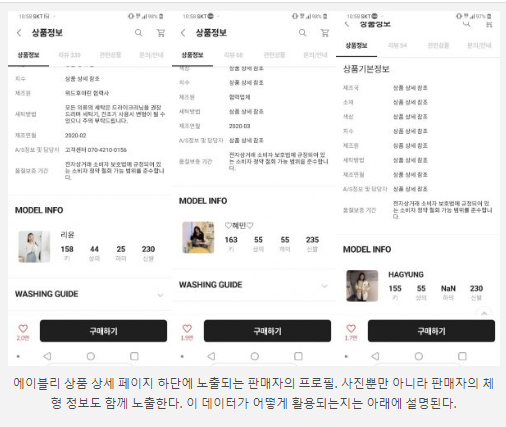Select the 문의/안내 tab beside 리뷰 68
506x427 pixels.
pos(315,55)
